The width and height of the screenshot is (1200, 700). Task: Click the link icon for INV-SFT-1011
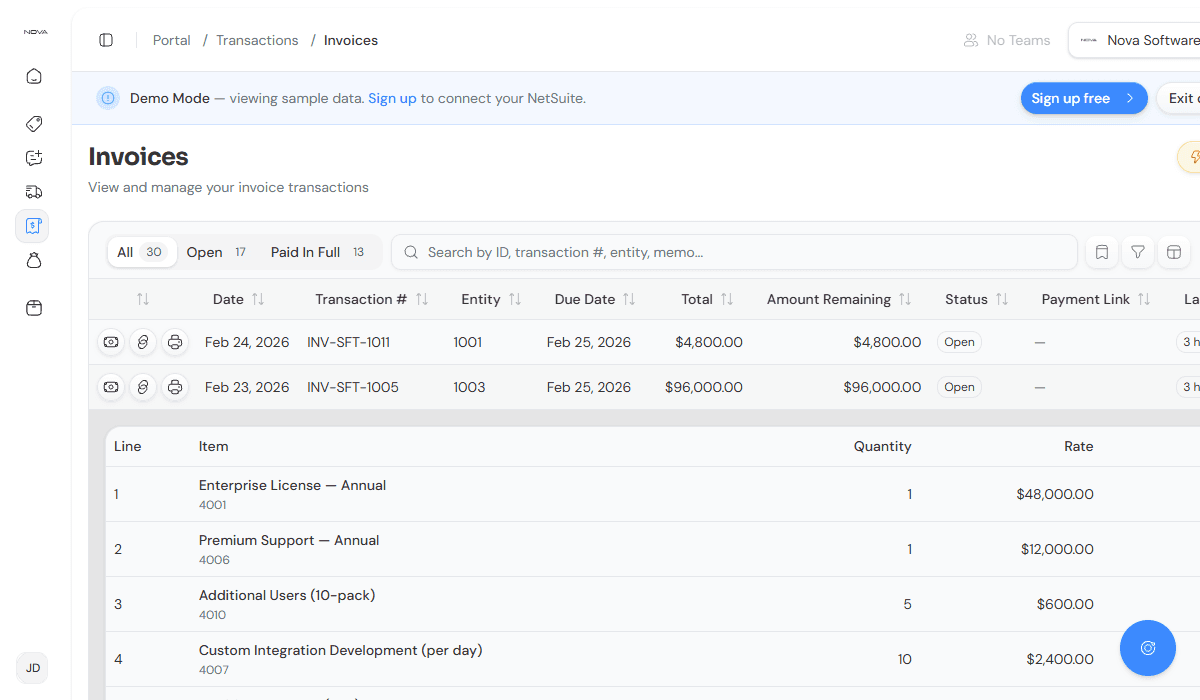(x=143, y=342)
